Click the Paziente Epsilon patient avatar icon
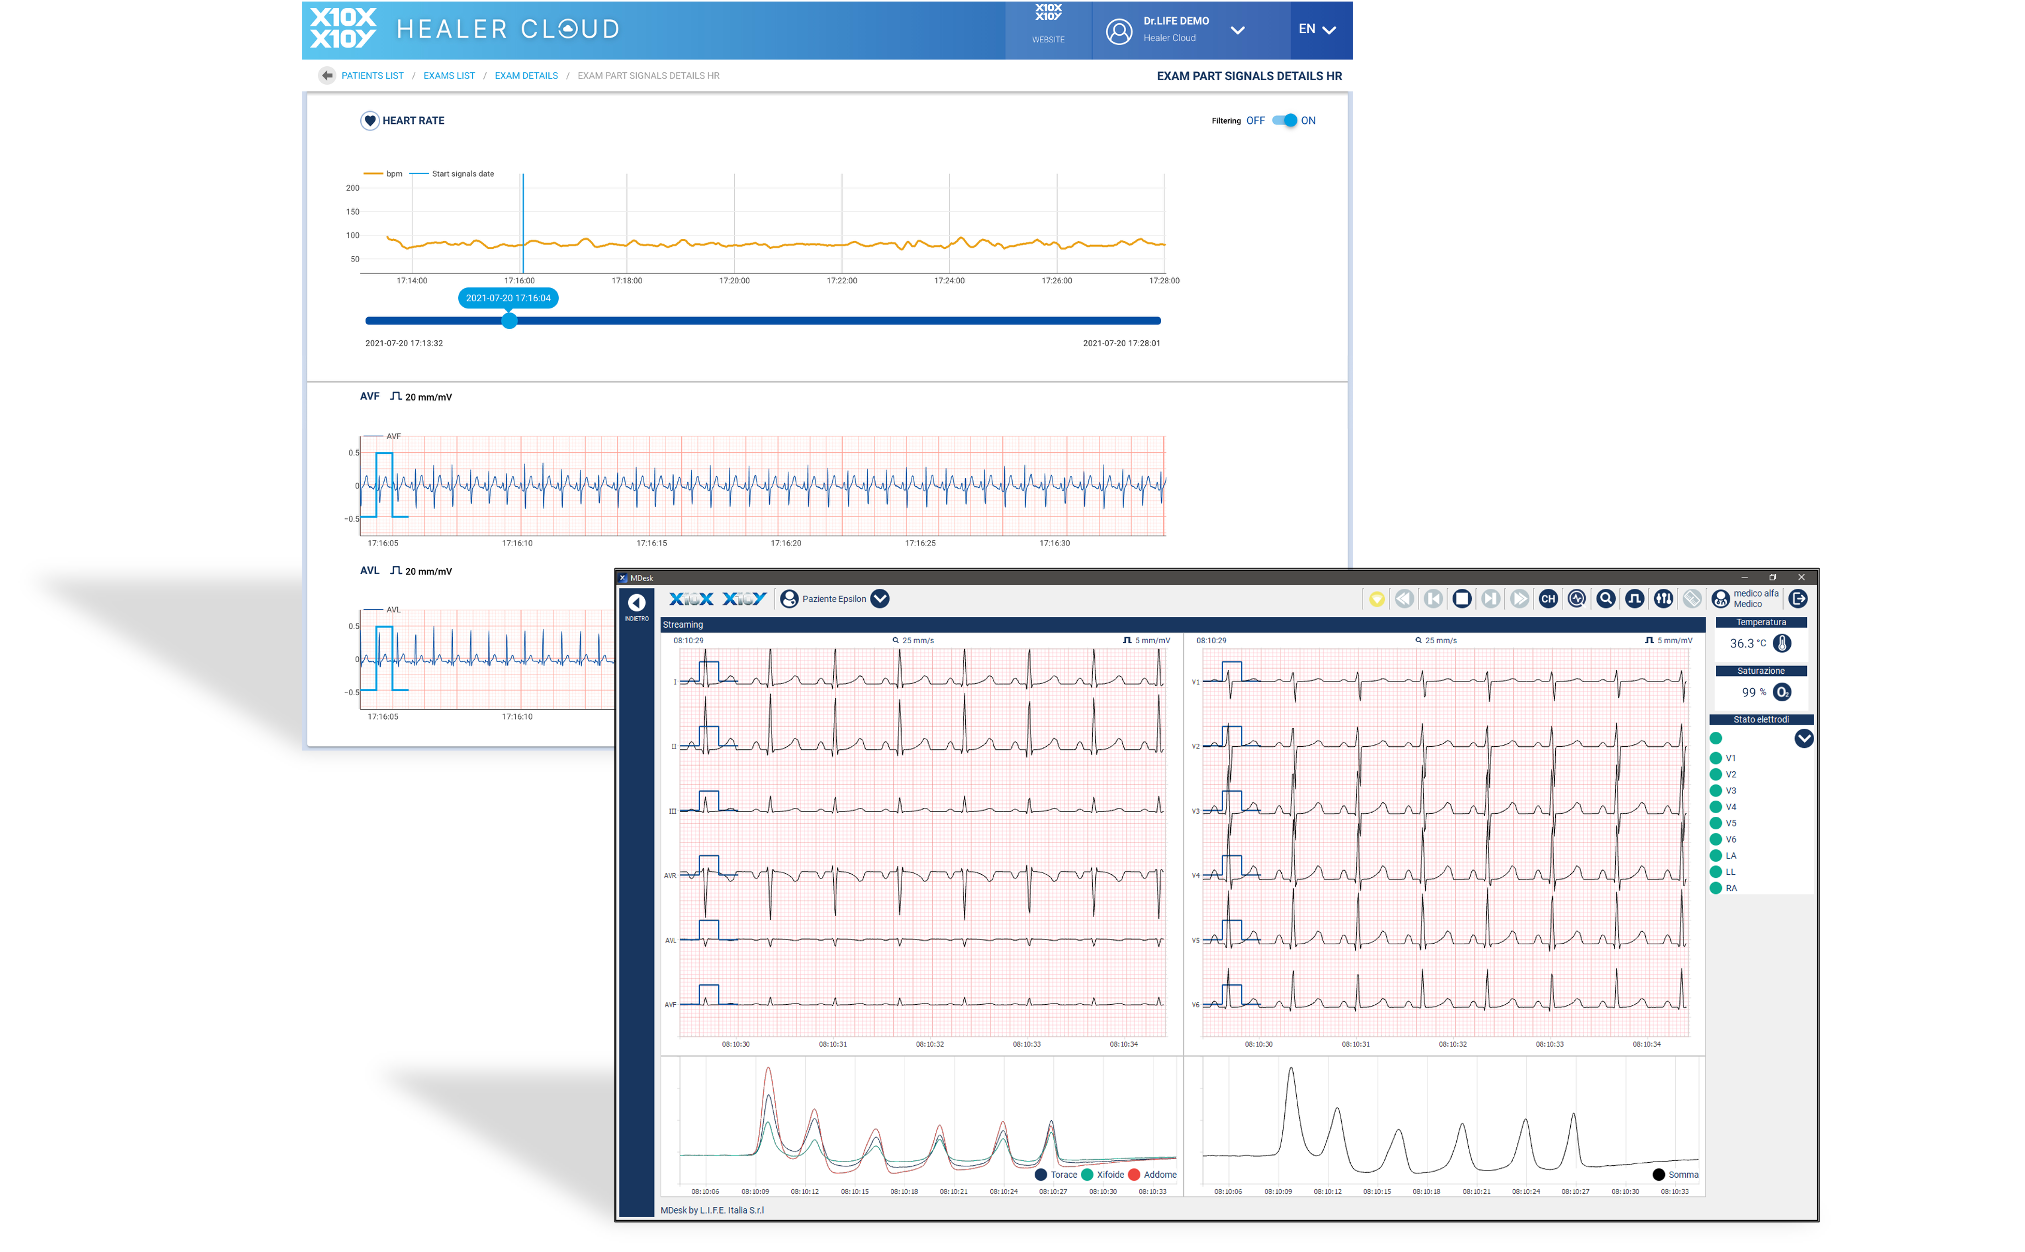Viewport: 2025px width, 1252px height. tap(789, 599)
